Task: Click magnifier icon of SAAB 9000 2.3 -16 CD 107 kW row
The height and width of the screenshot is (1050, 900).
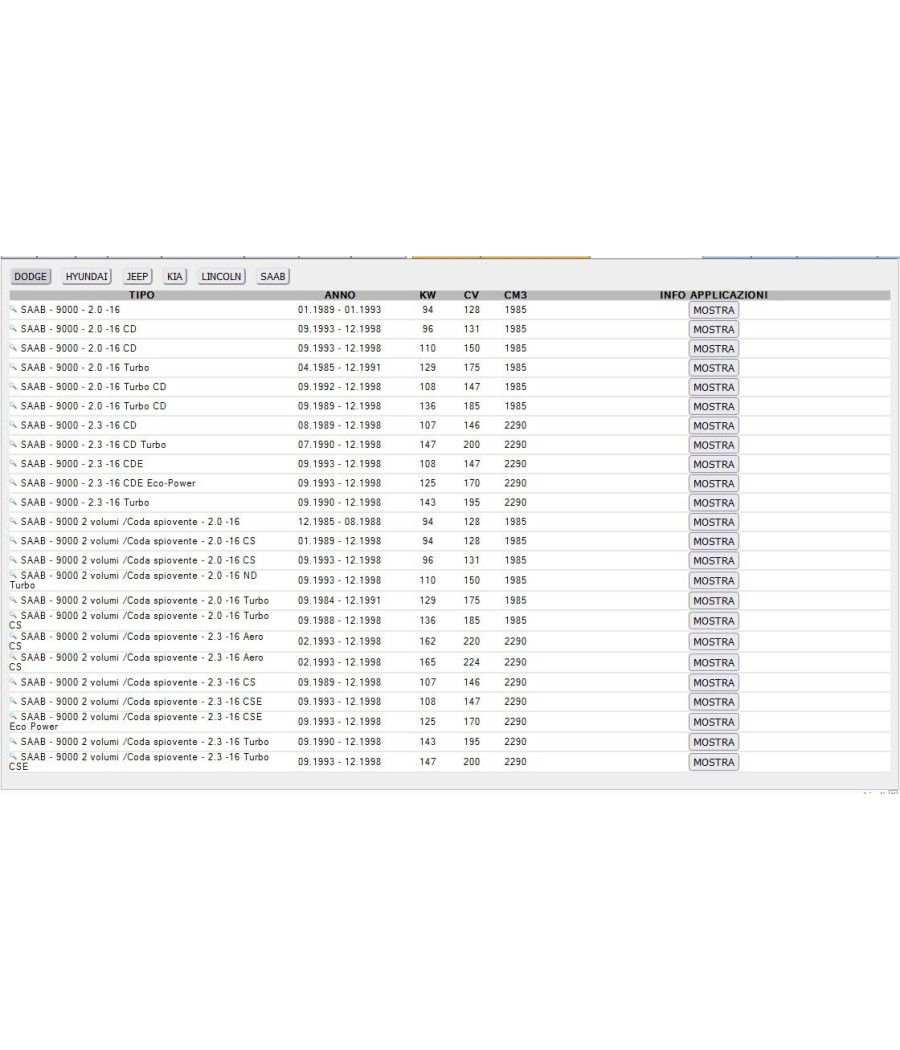Action: (13, 425)
